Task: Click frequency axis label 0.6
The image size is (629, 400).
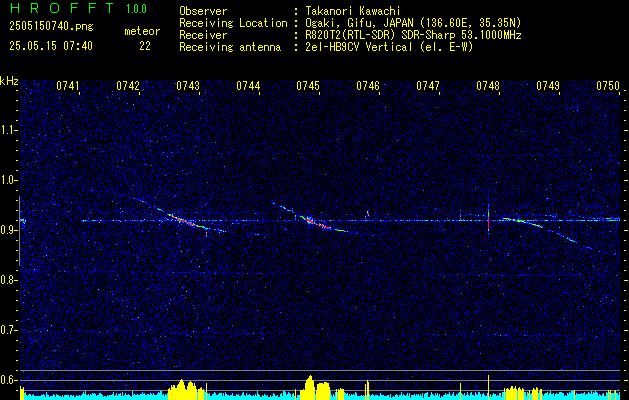Action: [8, 380]
